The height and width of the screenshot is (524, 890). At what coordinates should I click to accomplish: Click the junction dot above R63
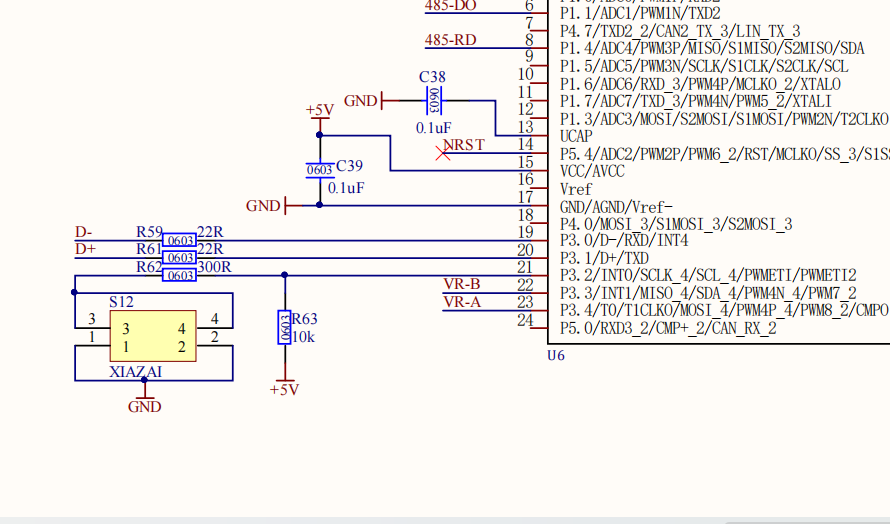click(284, 275)
